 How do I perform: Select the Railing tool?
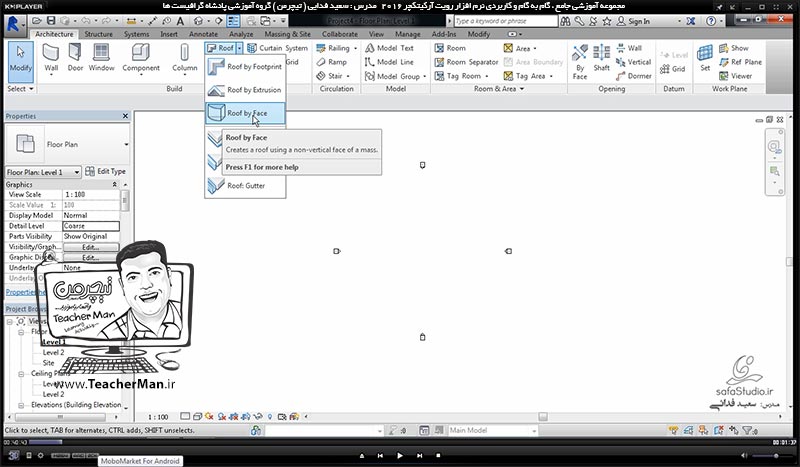click(x=336, y=48)
